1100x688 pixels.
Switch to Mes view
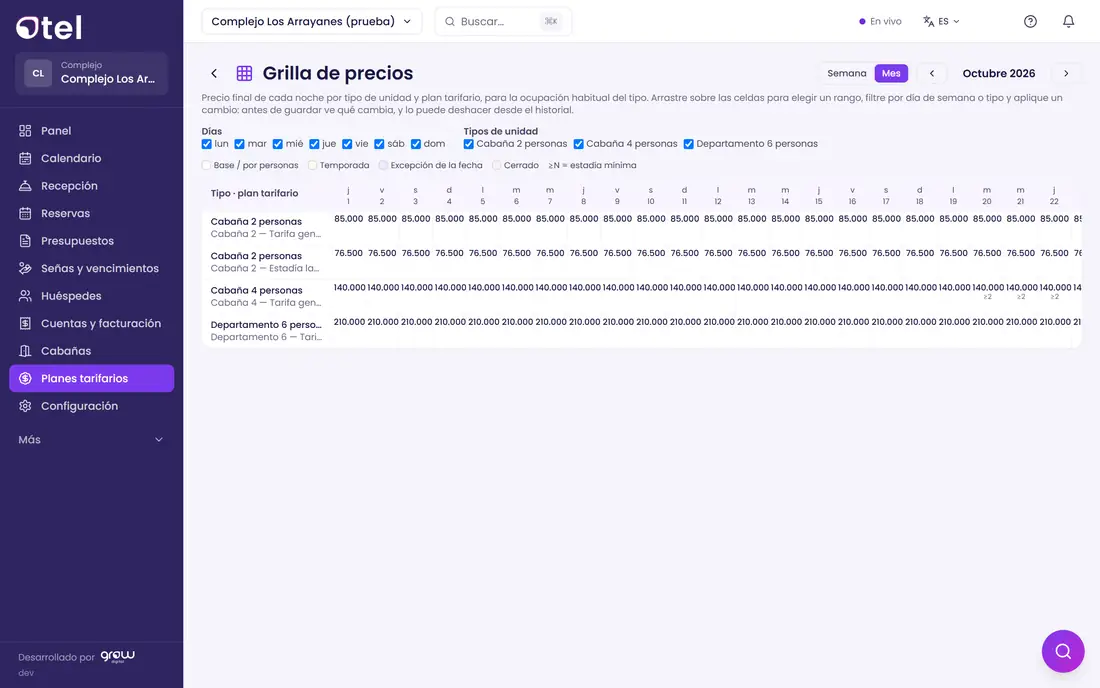(x=891, y=73)
